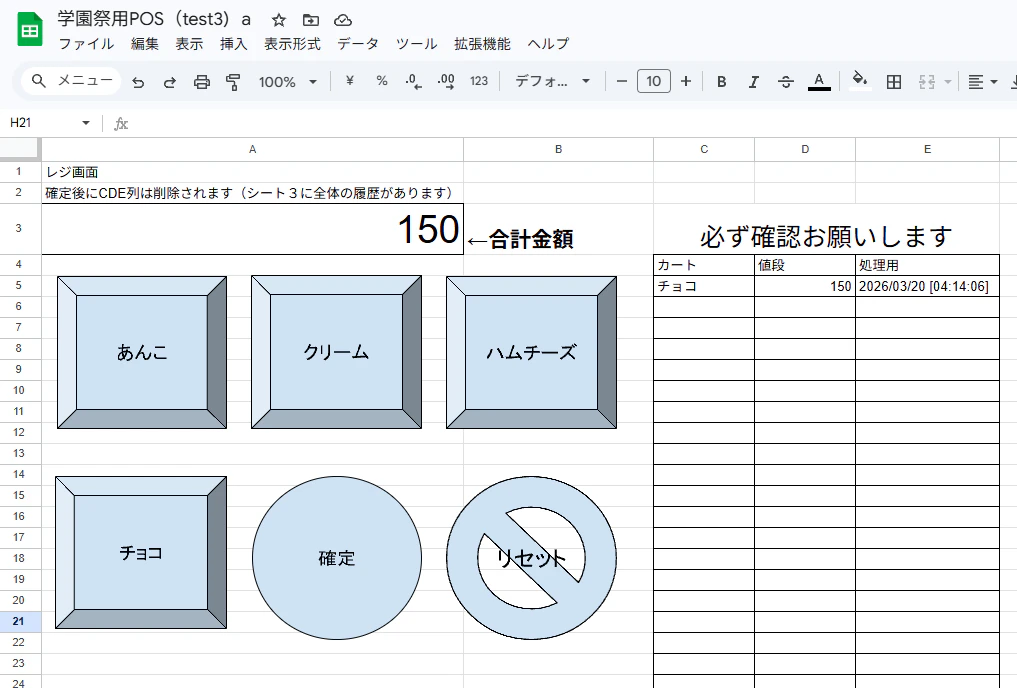
Task: Click the リセット button
Action: pos(531,558)
